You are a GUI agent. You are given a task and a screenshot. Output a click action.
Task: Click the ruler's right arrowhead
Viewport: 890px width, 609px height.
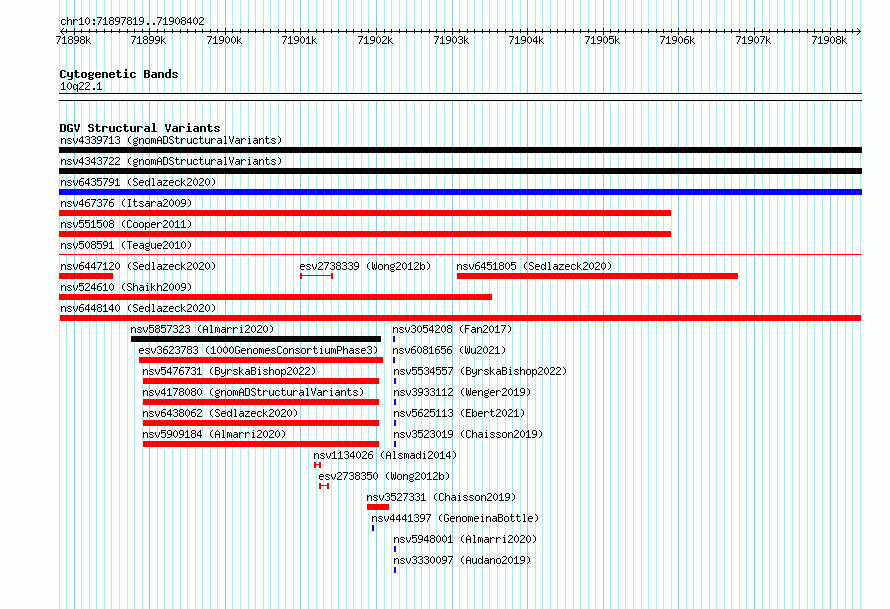(x=859, y=31)
